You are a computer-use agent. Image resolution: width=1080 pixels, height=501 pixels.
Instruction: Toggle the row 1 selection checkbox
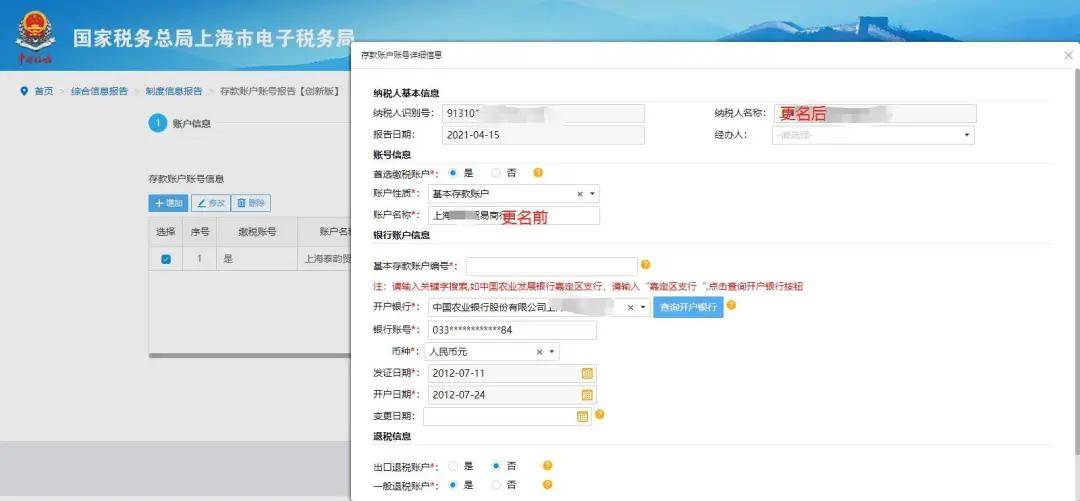coord(166,260)
